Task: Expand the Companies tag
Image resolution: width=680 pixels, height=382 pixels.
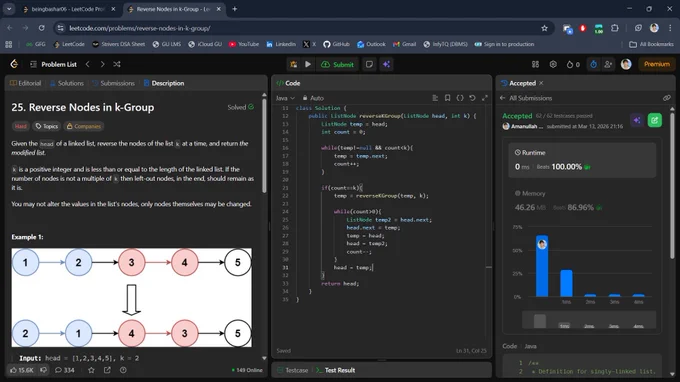Action: 84,126
